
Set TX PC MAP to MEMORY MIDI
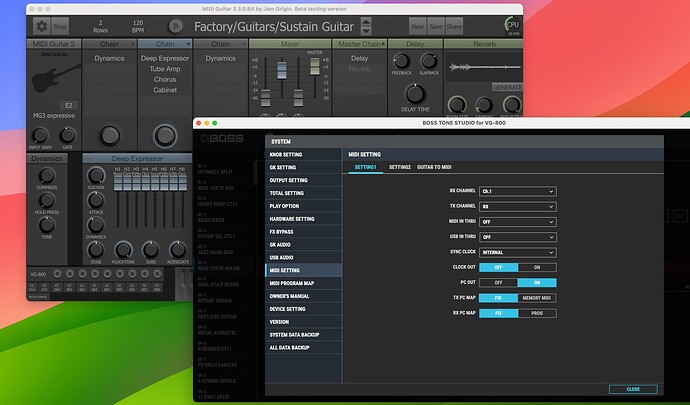(537, 298)
